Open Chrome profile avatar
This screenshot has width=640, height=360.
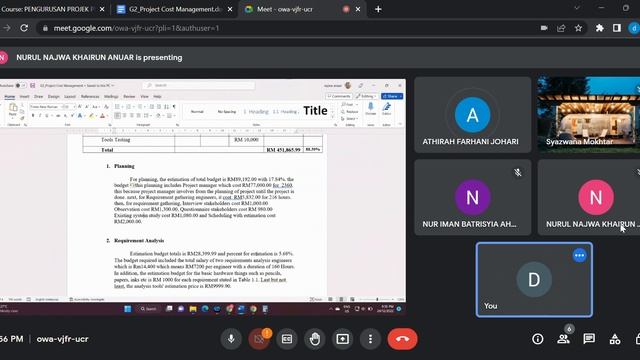(634, 28)
